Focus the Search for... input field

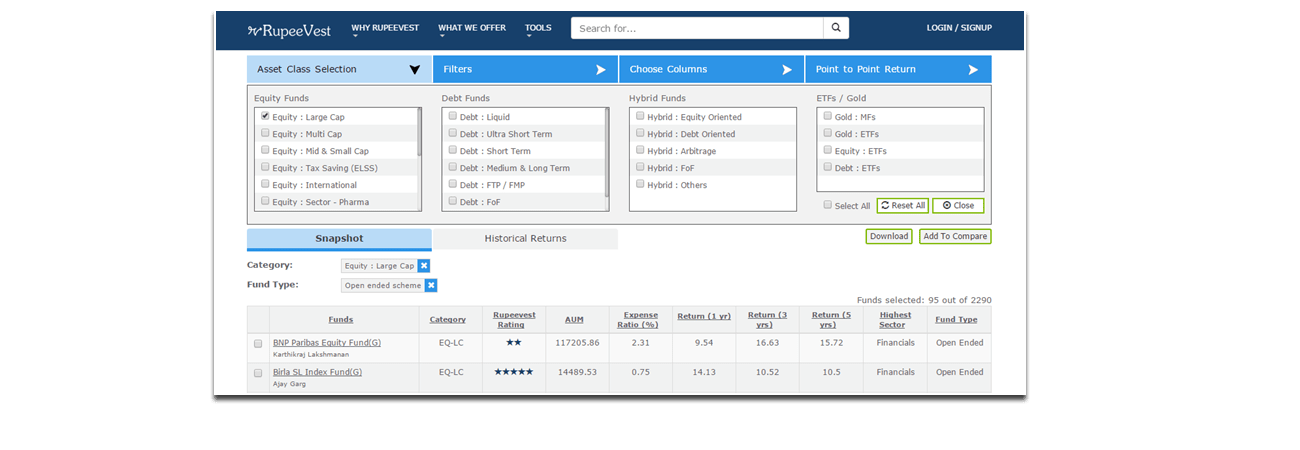pyautogui.click(x=697, y=28)
